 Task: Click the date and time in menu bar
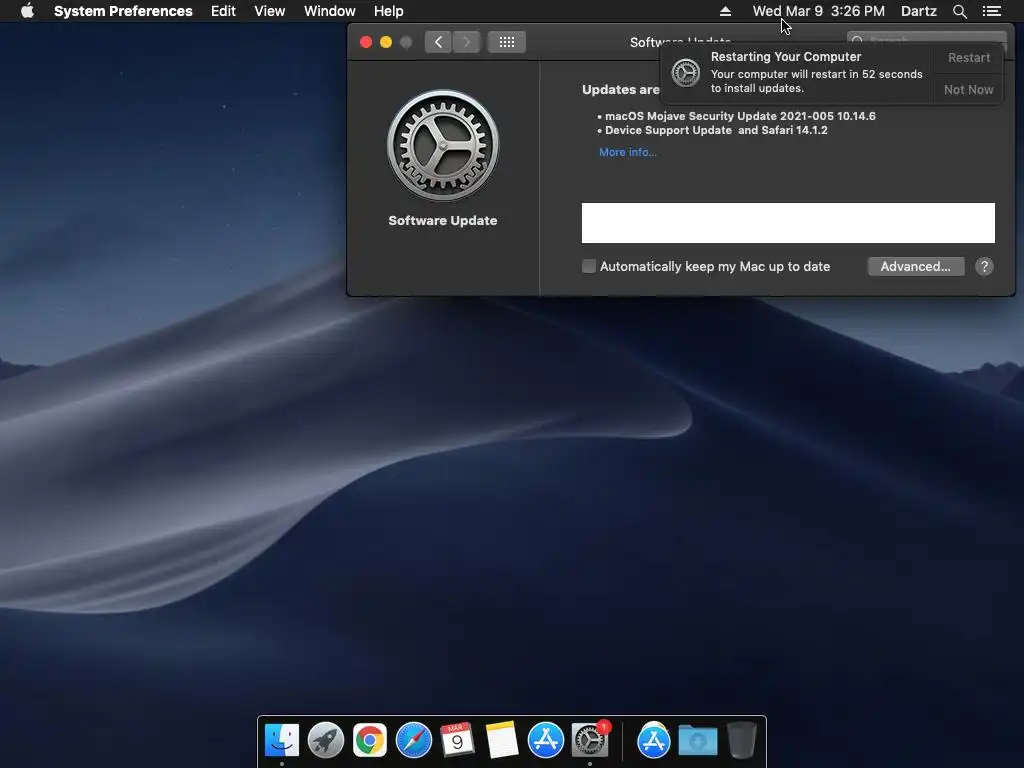pos(818,11)
